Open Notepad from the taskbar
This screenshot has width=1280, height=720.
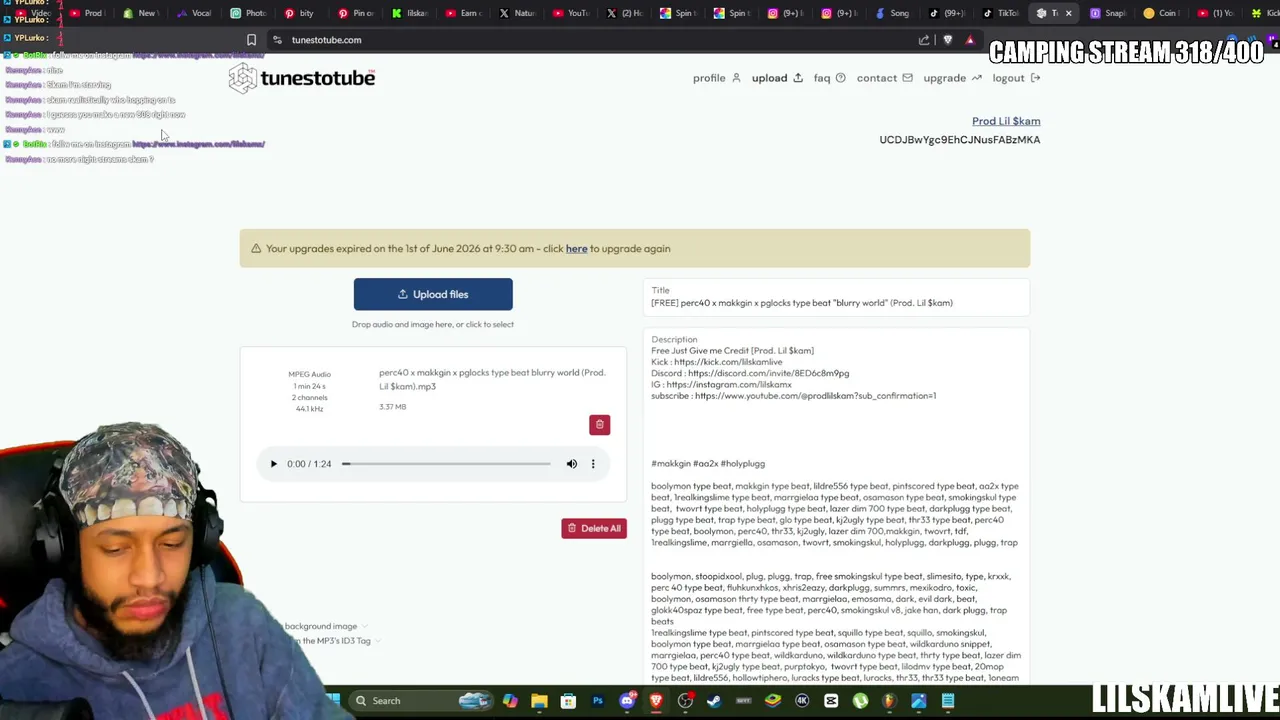(948, 701)
